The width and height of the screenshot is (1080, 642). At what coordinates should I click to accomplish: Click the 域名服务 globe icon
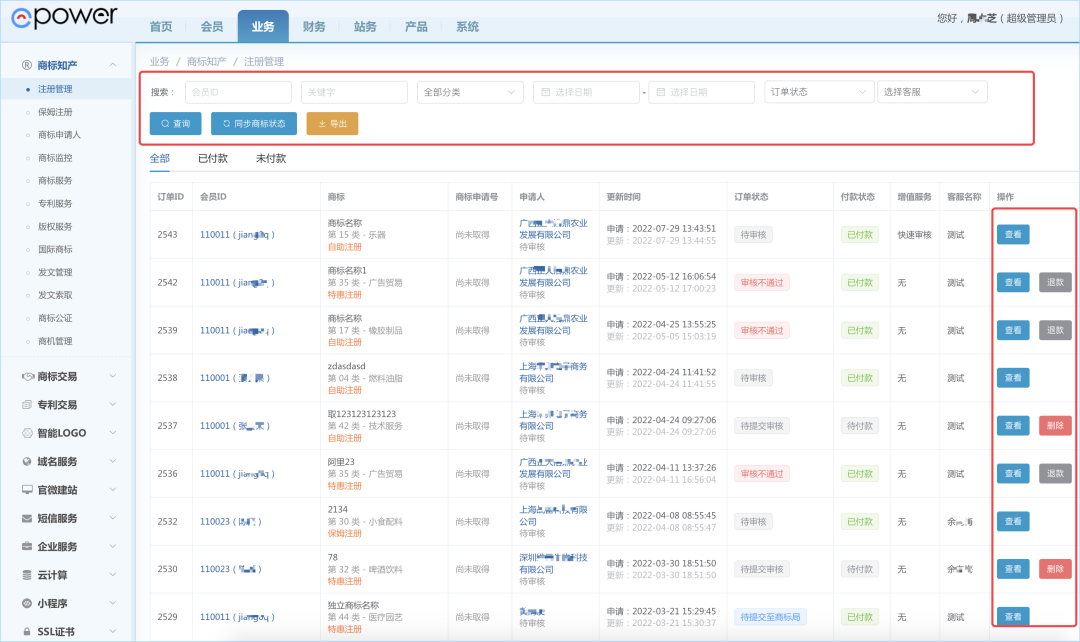click(27, 461)
